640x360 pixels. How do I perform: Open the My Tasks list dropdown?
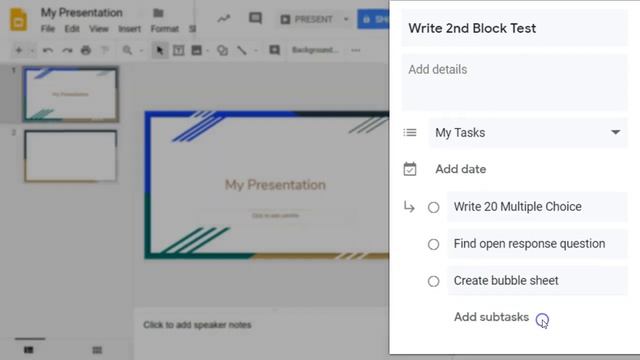point(528,133)
